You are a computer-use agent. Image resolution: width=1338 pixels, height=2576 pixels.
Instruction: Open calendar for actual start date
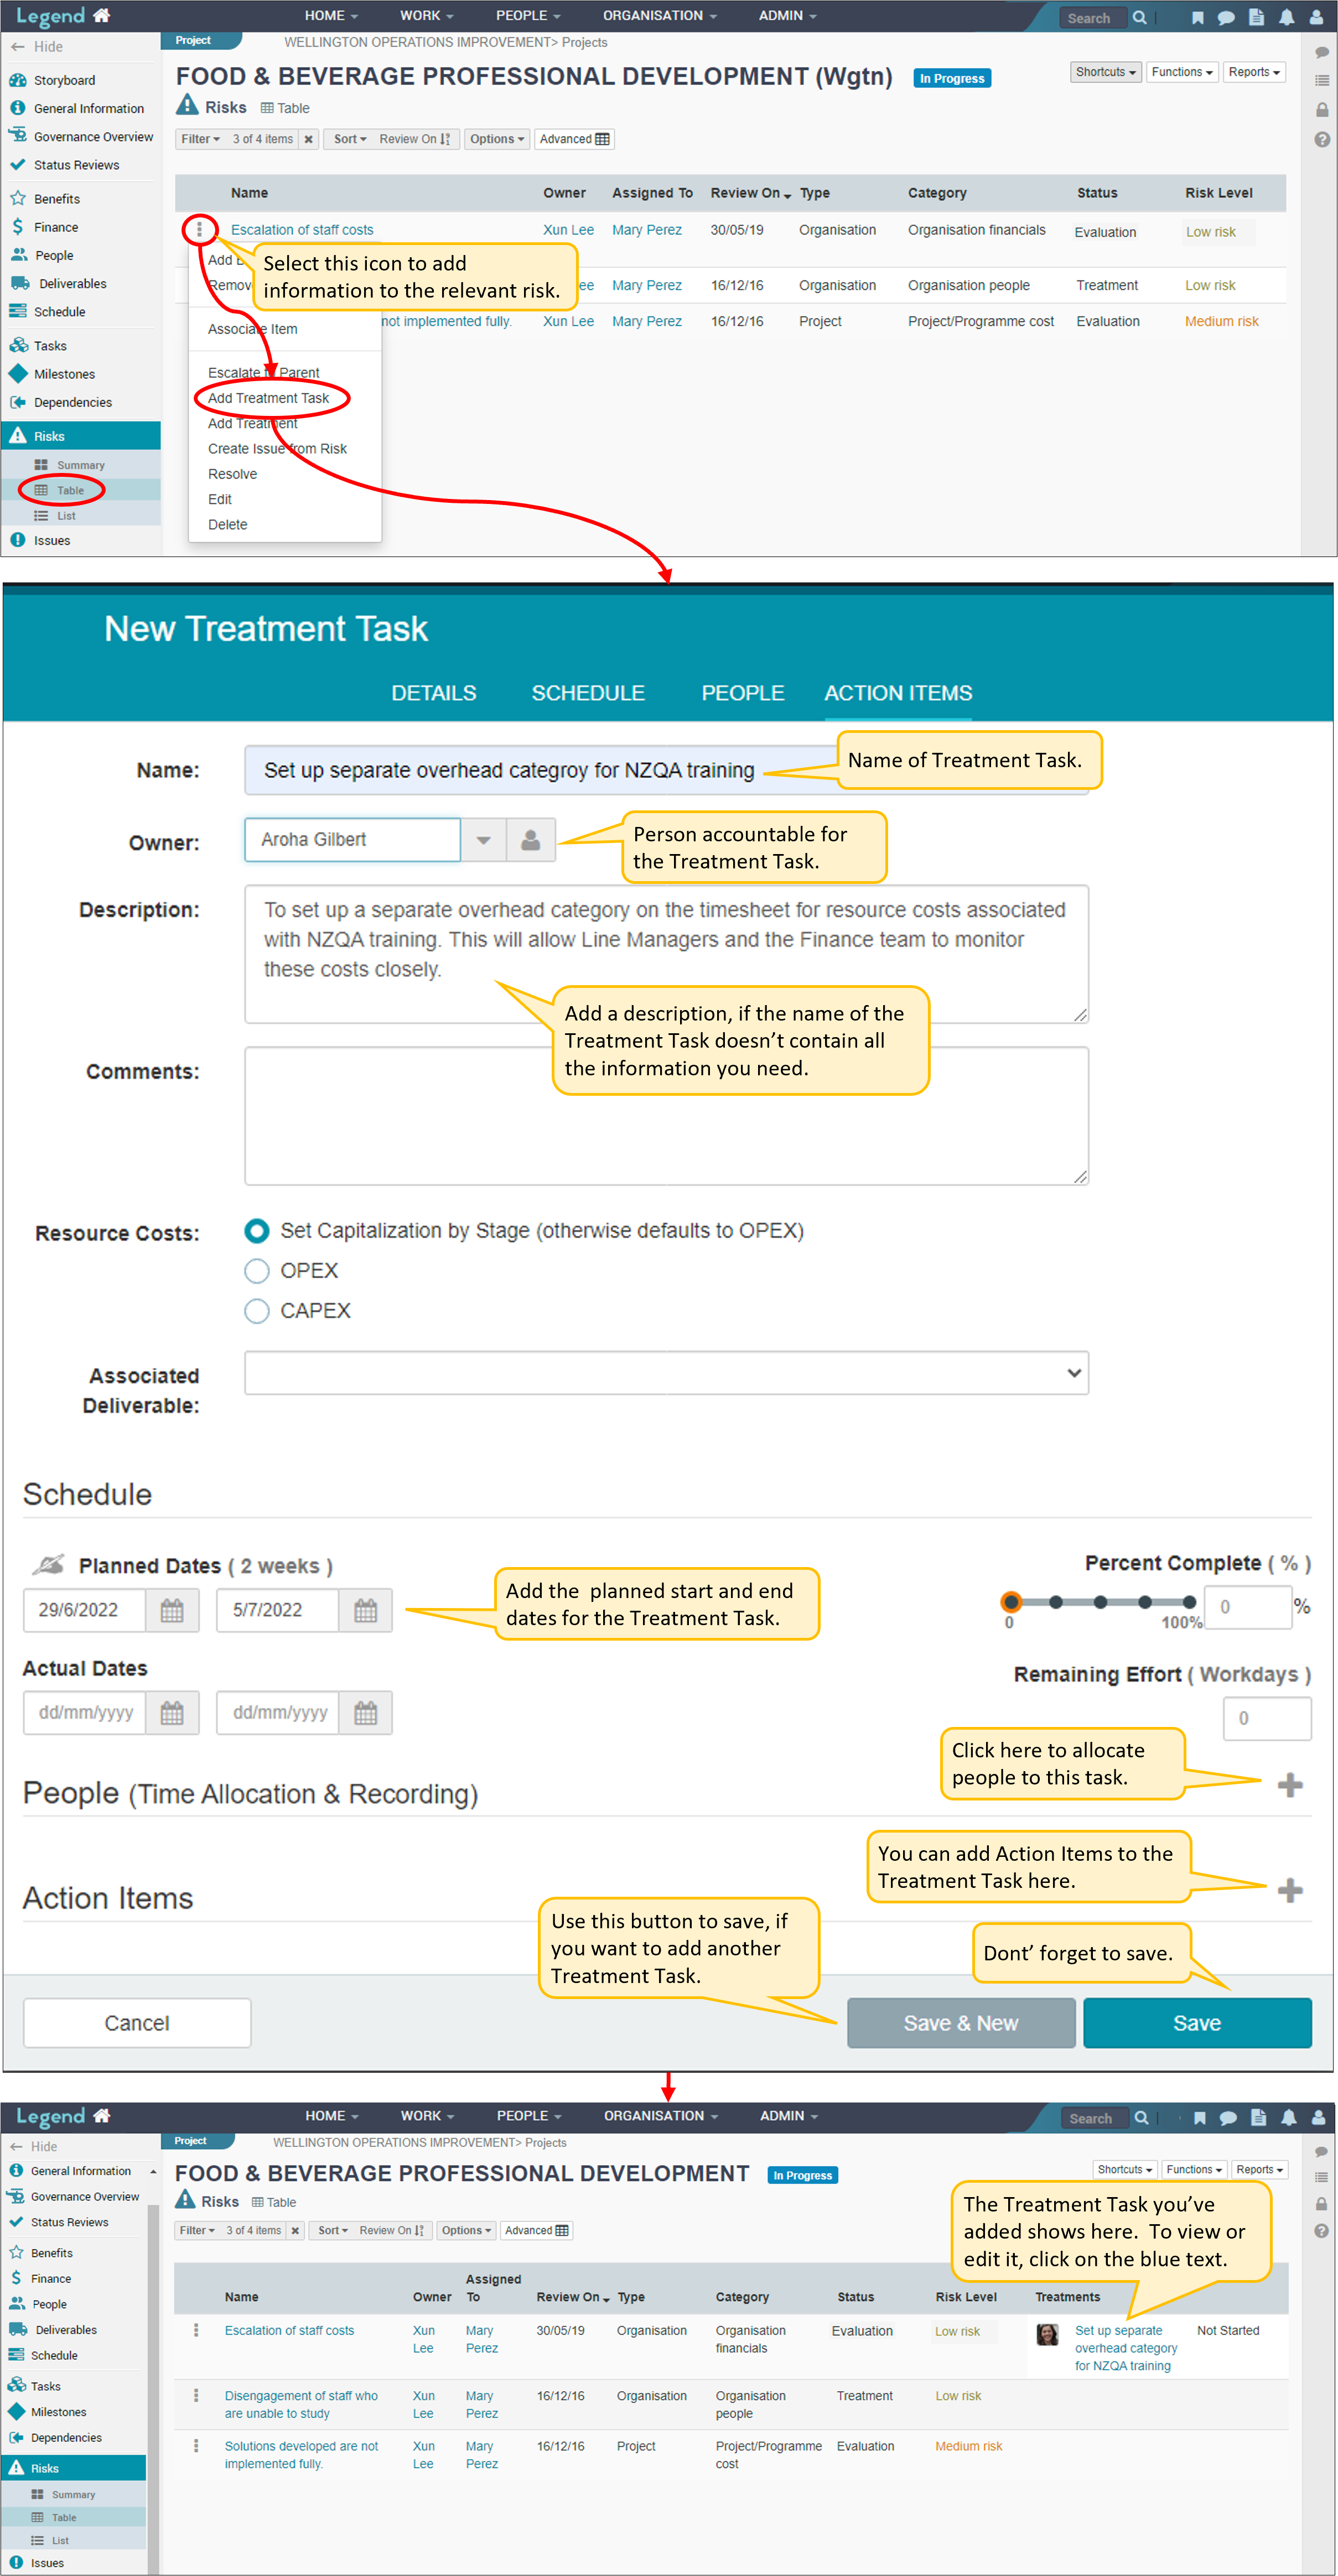pos(172,1713)
